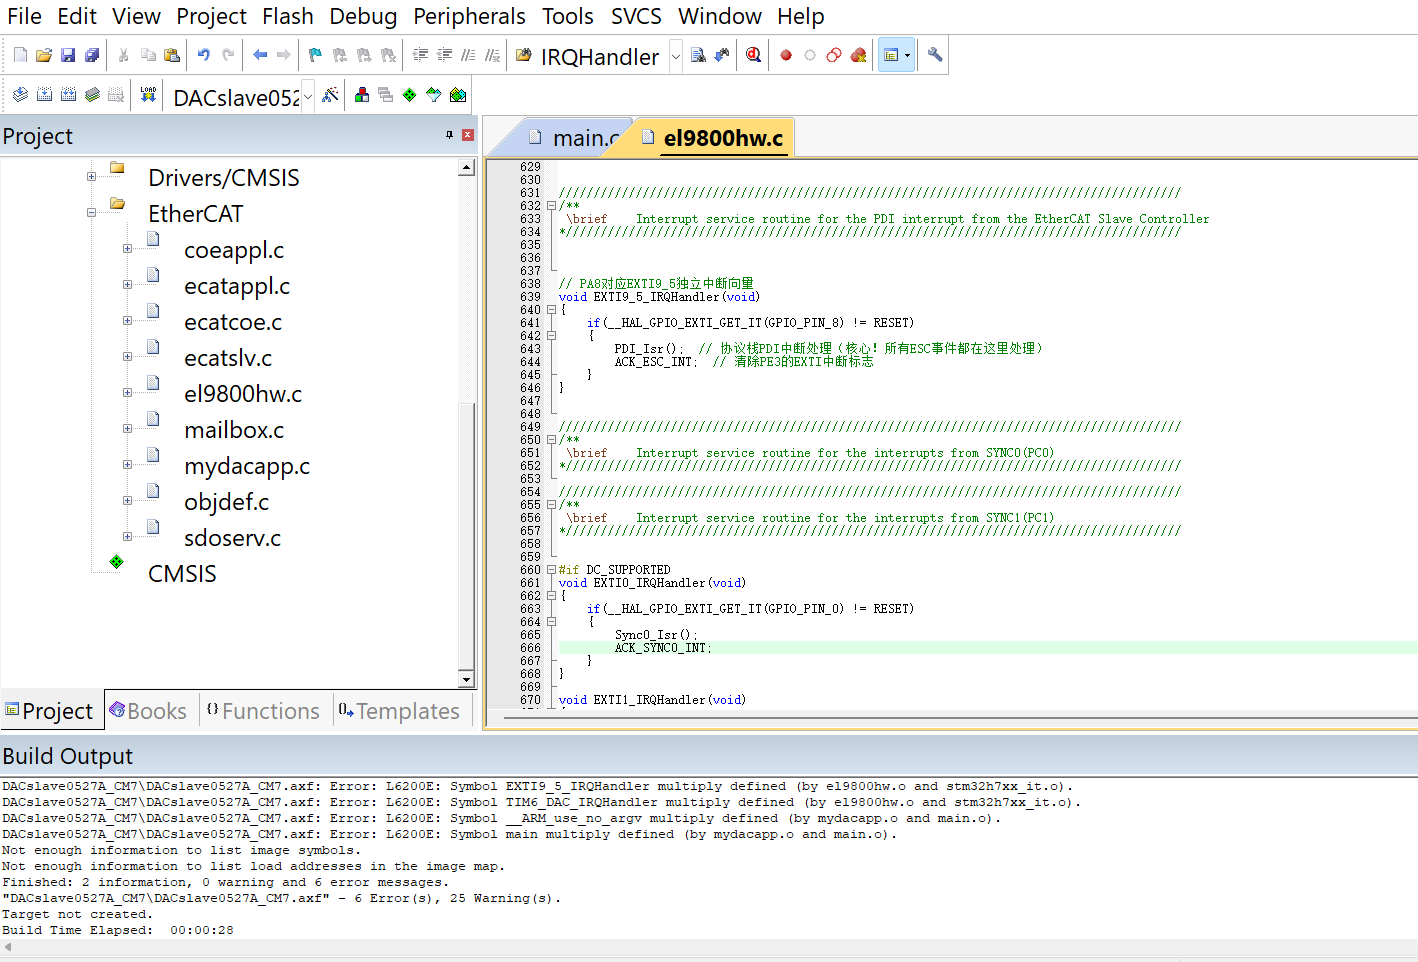Open the Flash menu
The width and height of the screenshot is (1418, 962).
pos(288,16)
